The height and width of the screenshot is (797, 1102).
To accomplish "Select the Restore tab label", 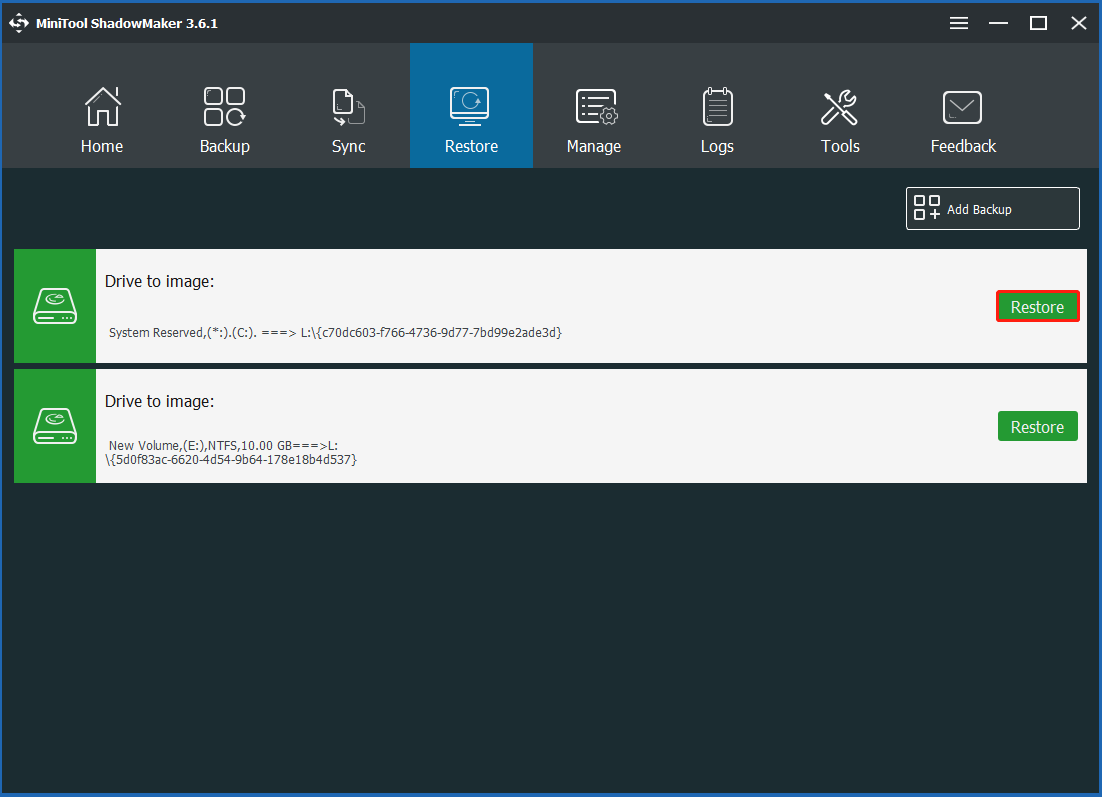I will (x=472, y=146).
